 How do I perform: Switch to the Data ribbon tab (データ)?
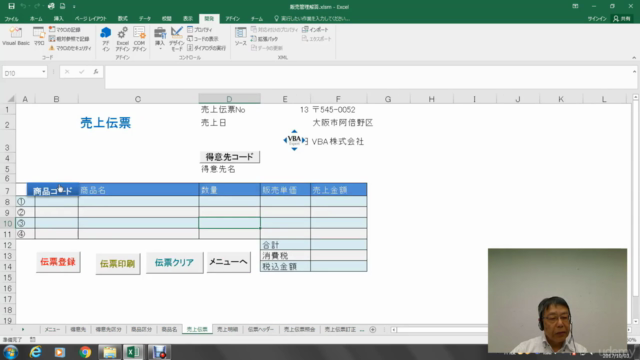144,19
